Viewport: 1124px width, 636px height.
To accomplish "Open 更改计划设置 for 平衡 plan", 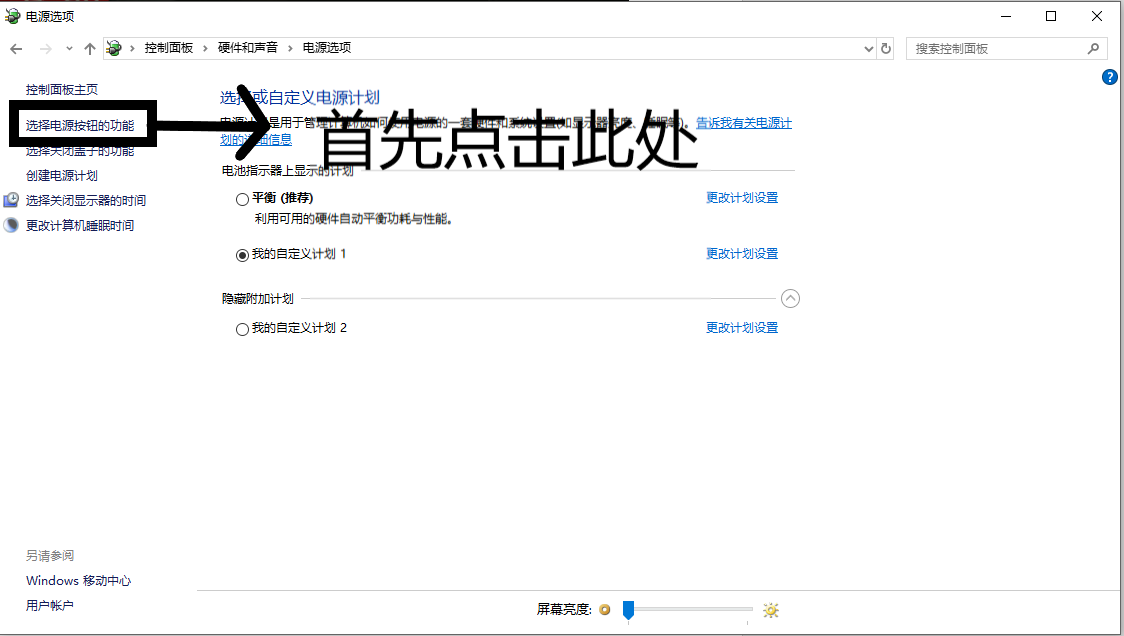I will click(741, 198).
